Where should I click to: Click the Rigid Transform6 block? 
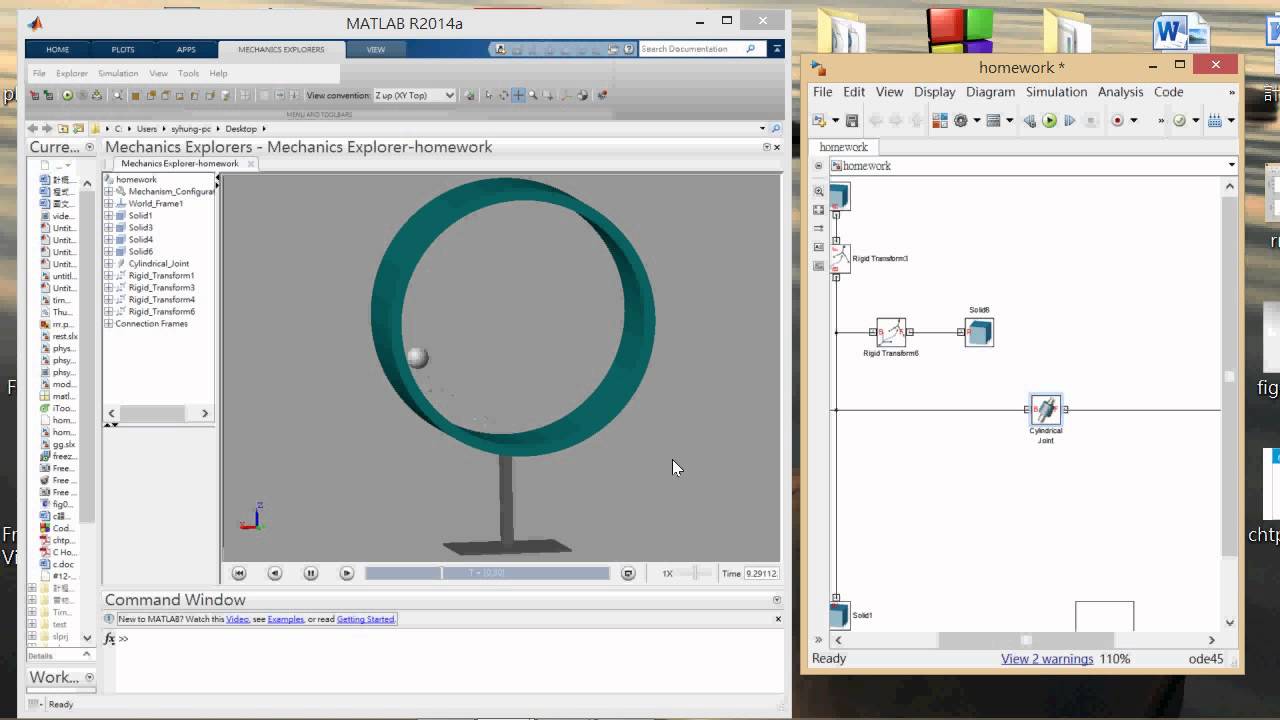(891, 332)
